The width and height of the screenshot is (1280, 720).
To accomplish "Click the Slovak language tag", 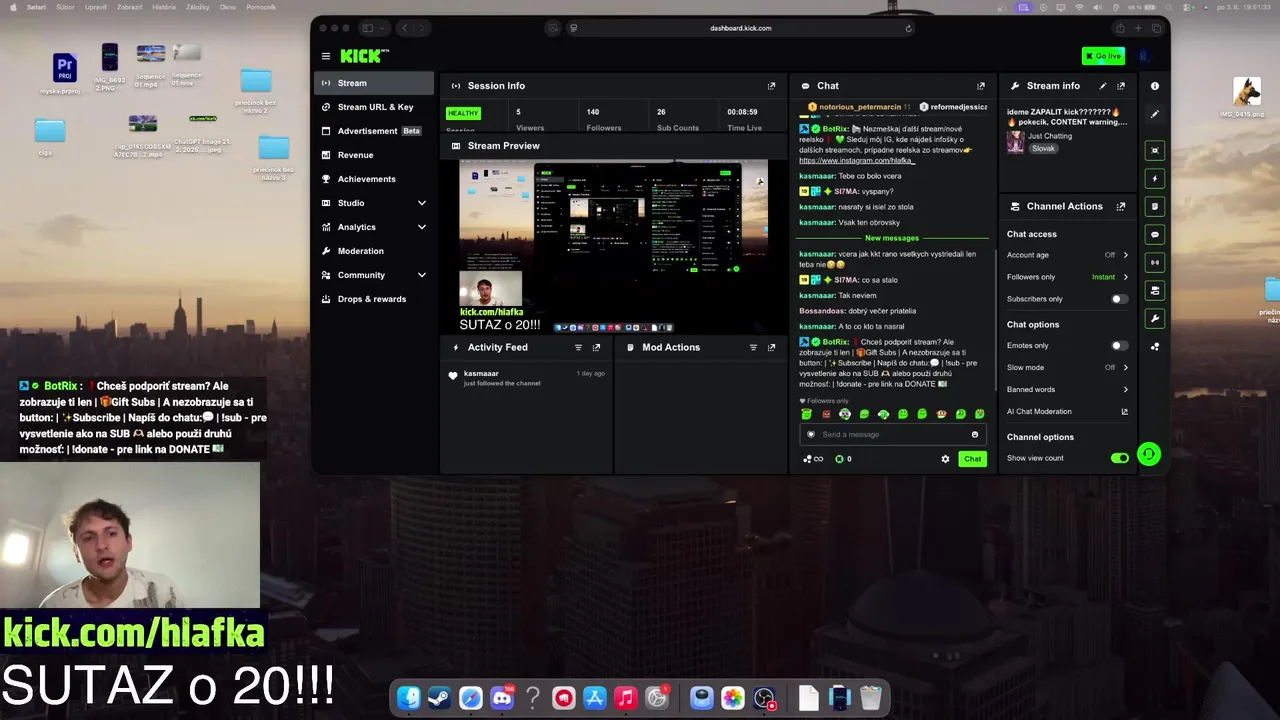I will point(1043,149).
